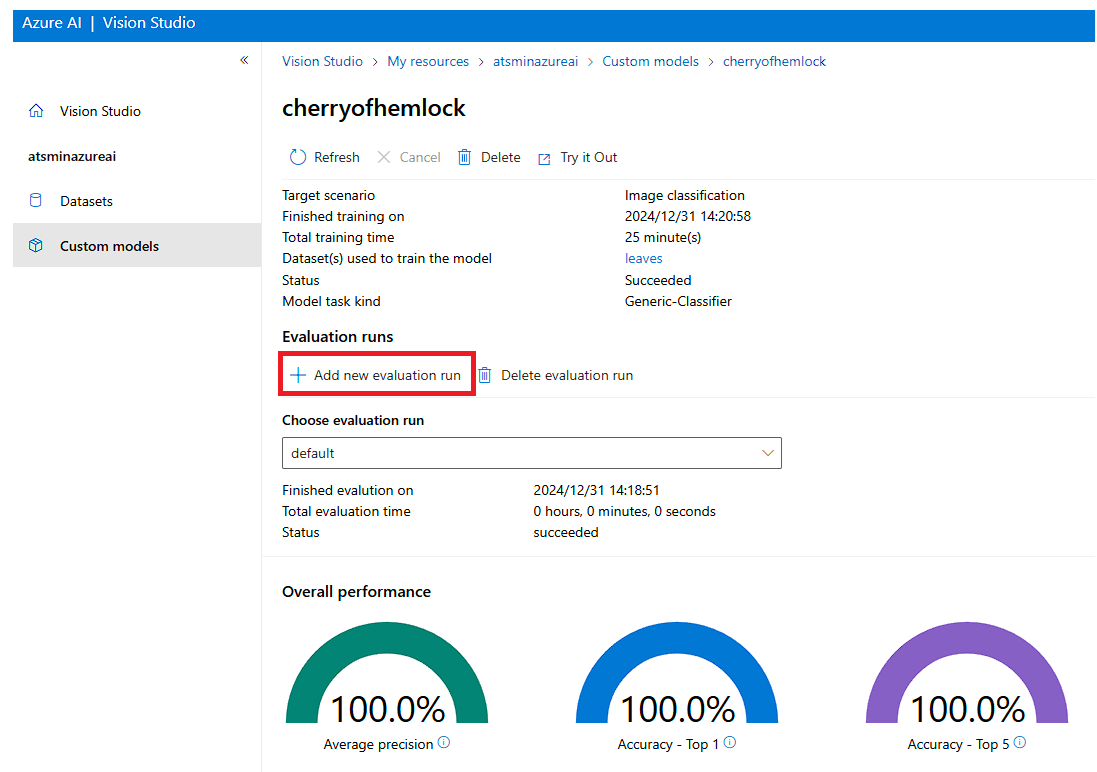Image resolution: width=1097 pixels, height=772 pixels.
Task: Click Delete evaluation run label
Action: click(x=567, y=375)
